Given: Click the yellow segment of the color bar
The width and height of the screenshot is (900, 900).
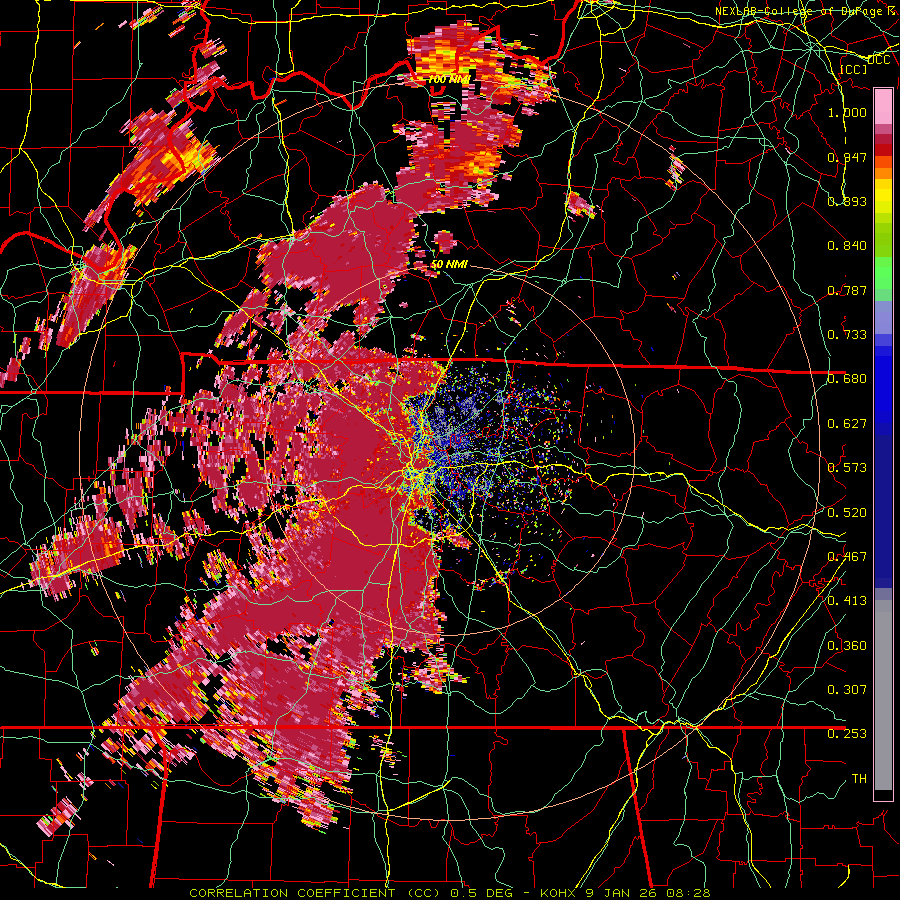Looking at the screenshot, I should tap(883, 195).
